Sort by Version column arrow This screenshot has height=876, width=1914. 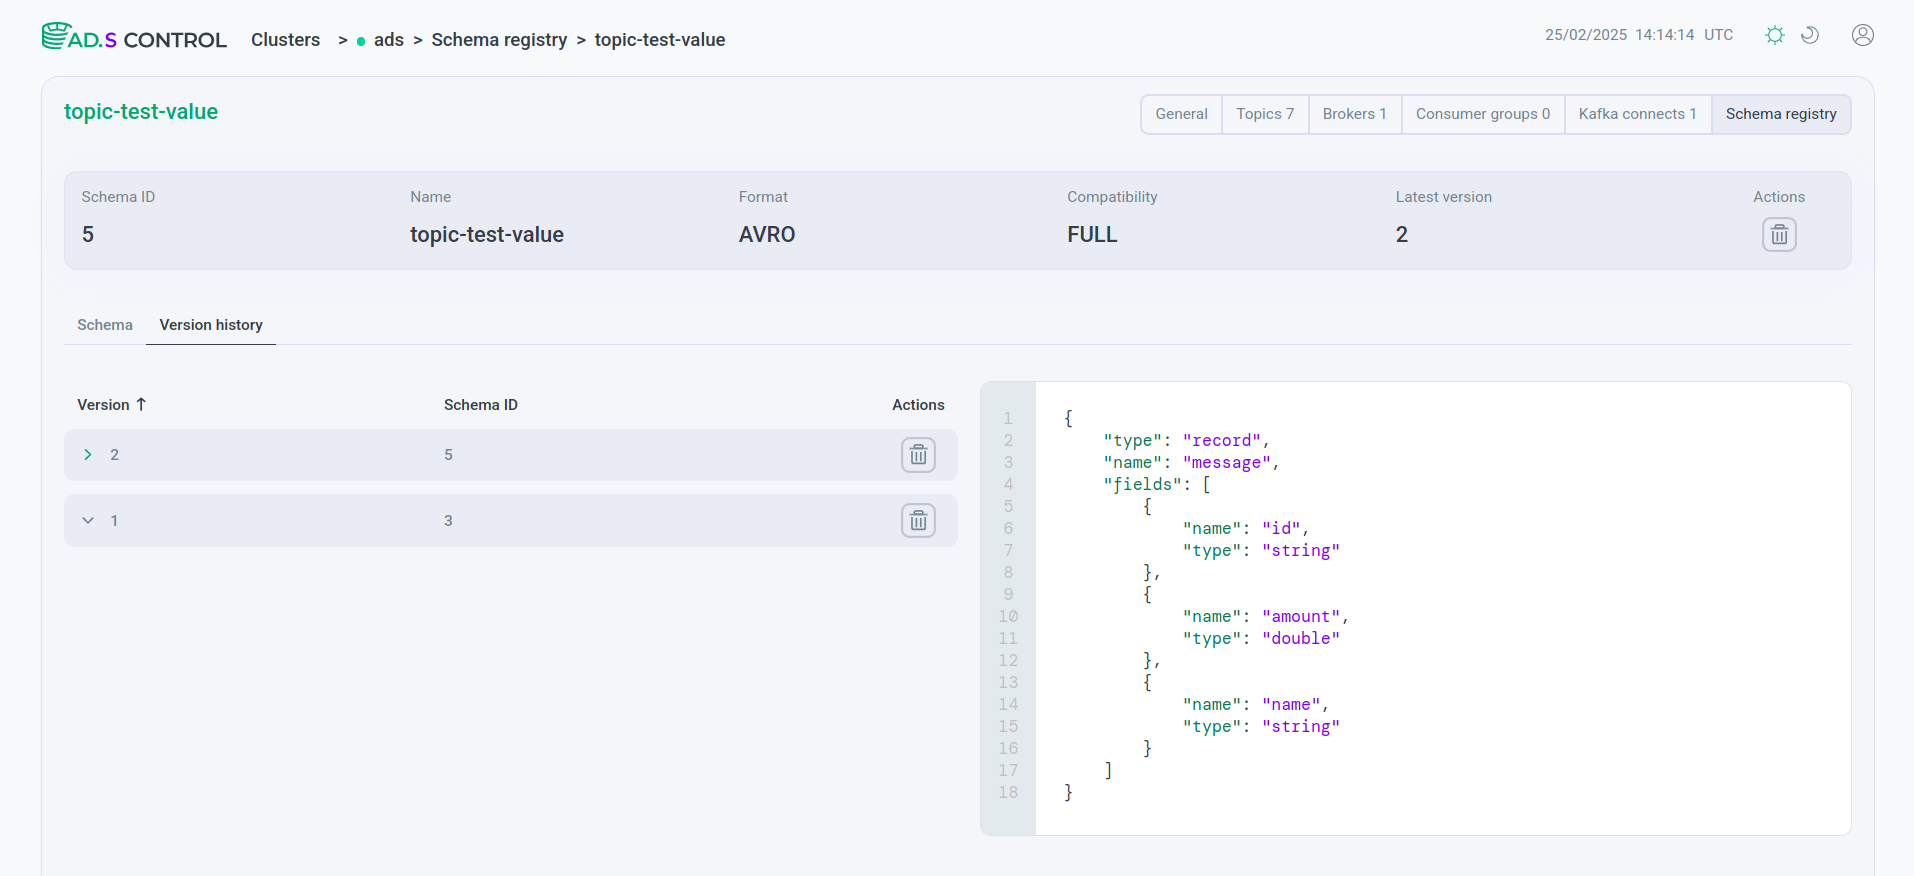point(141,404)
